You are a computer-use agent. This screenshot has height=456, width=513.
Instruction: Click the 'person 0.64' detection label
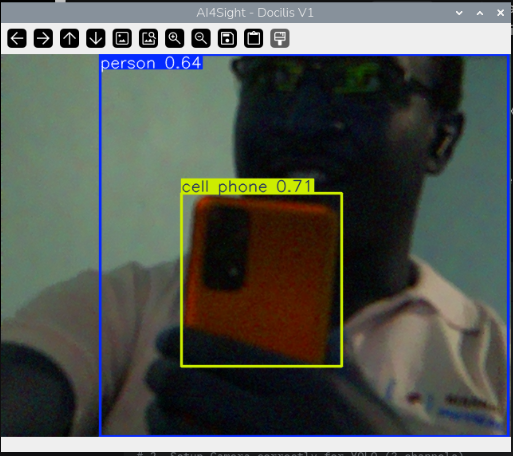(x=151, y=63)
